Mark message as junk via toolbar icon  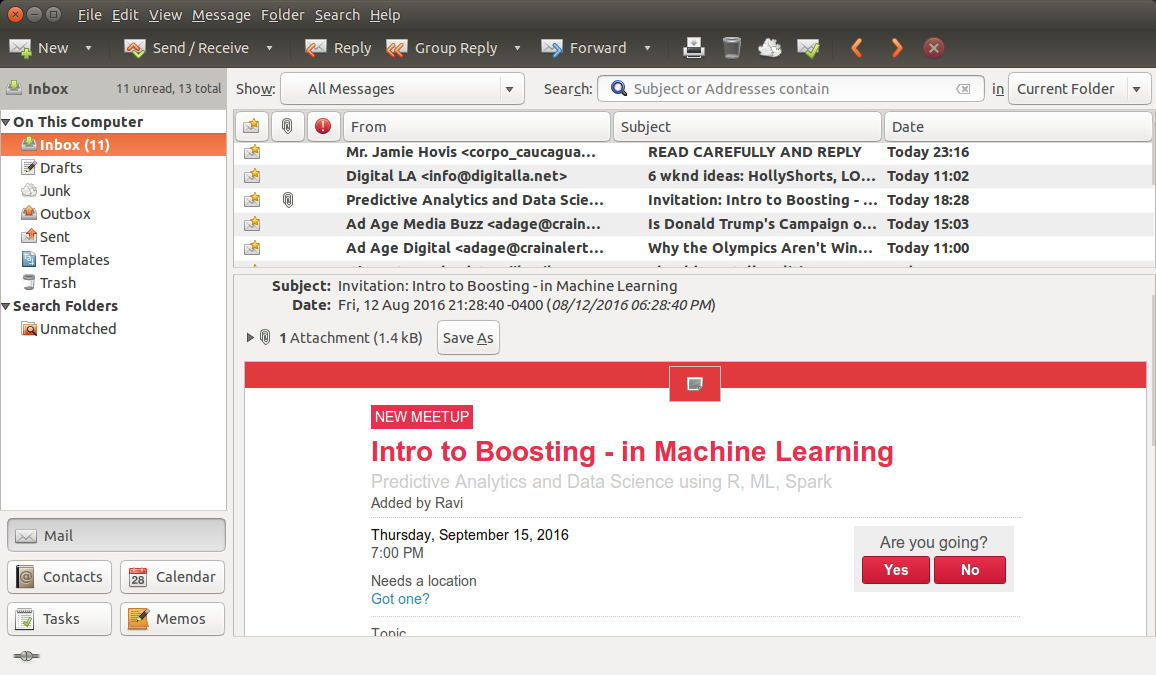tap(770, 48)
